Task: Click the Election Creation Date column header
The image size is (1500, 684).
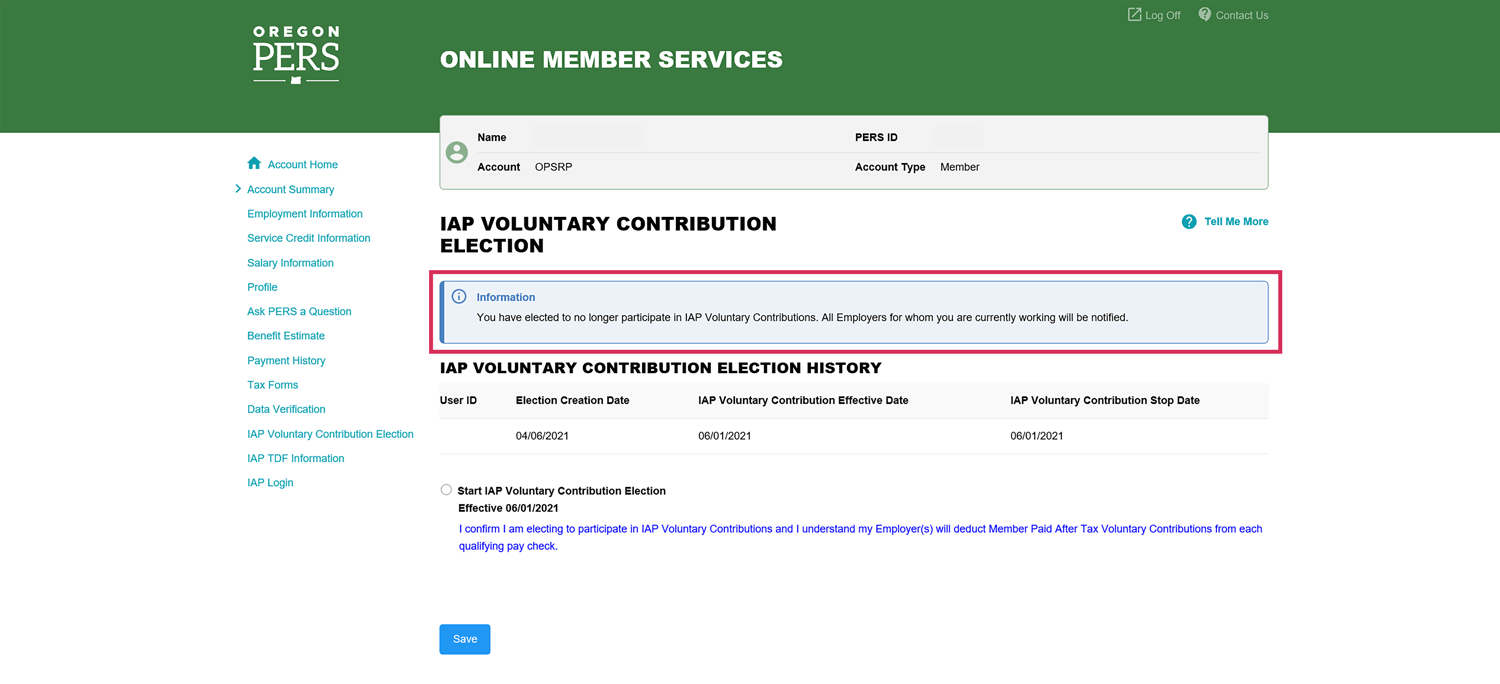Action: tap(572, 400)
